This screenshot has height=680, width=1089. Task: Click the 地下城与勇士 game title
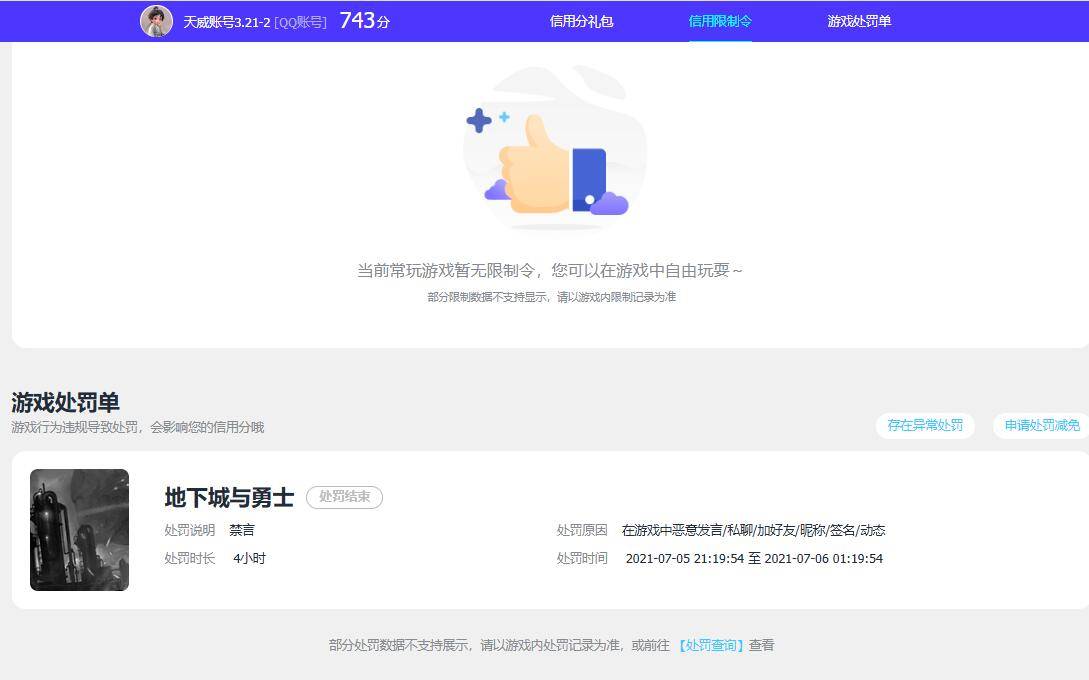[x=227, y=497]
